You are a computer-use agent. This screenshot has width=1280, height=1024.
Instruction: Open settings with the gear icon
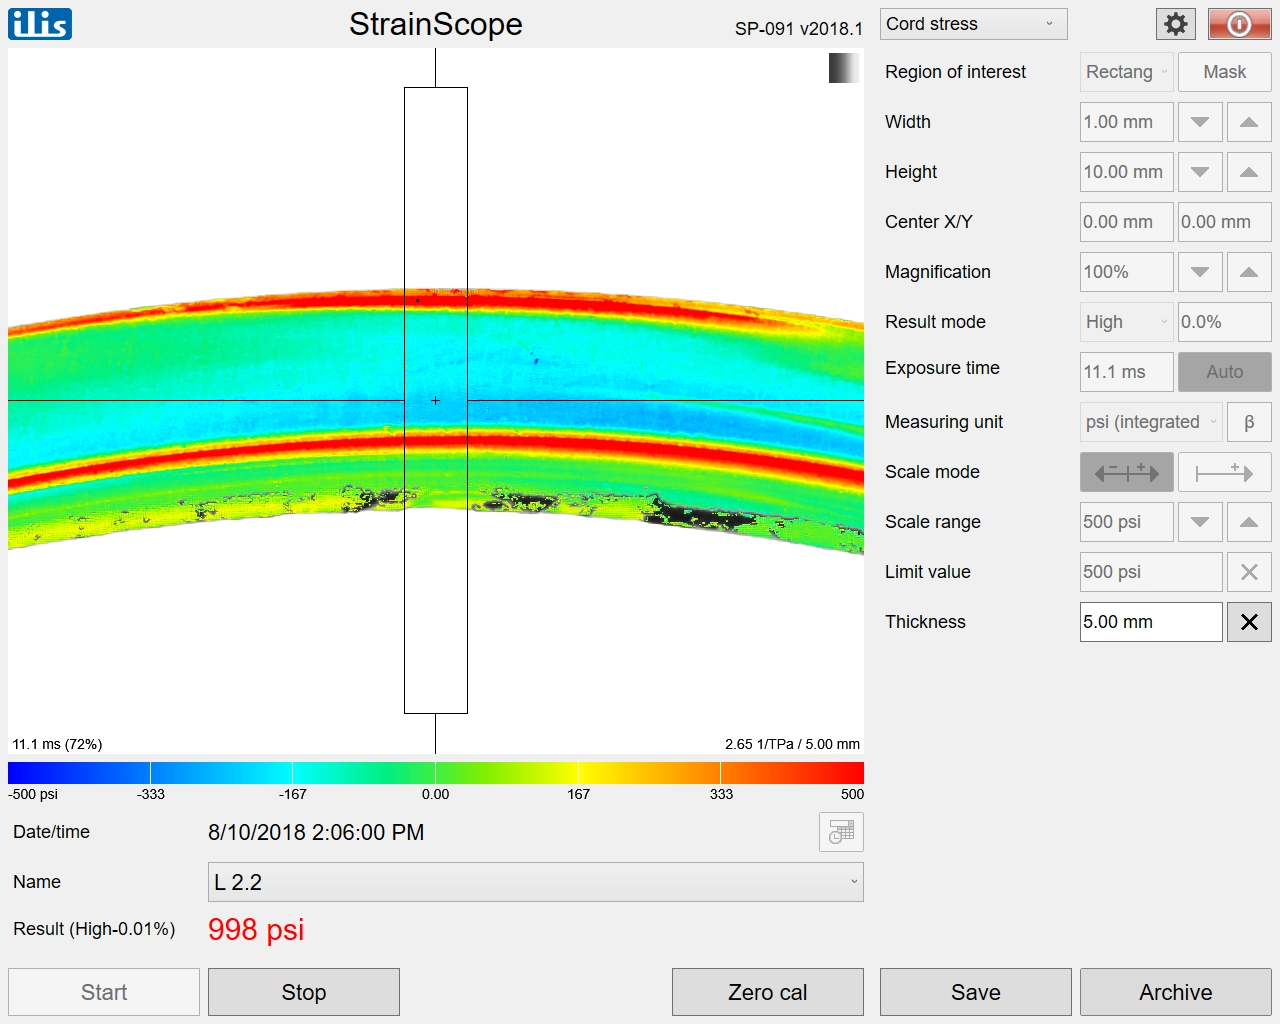(1176, 24)
